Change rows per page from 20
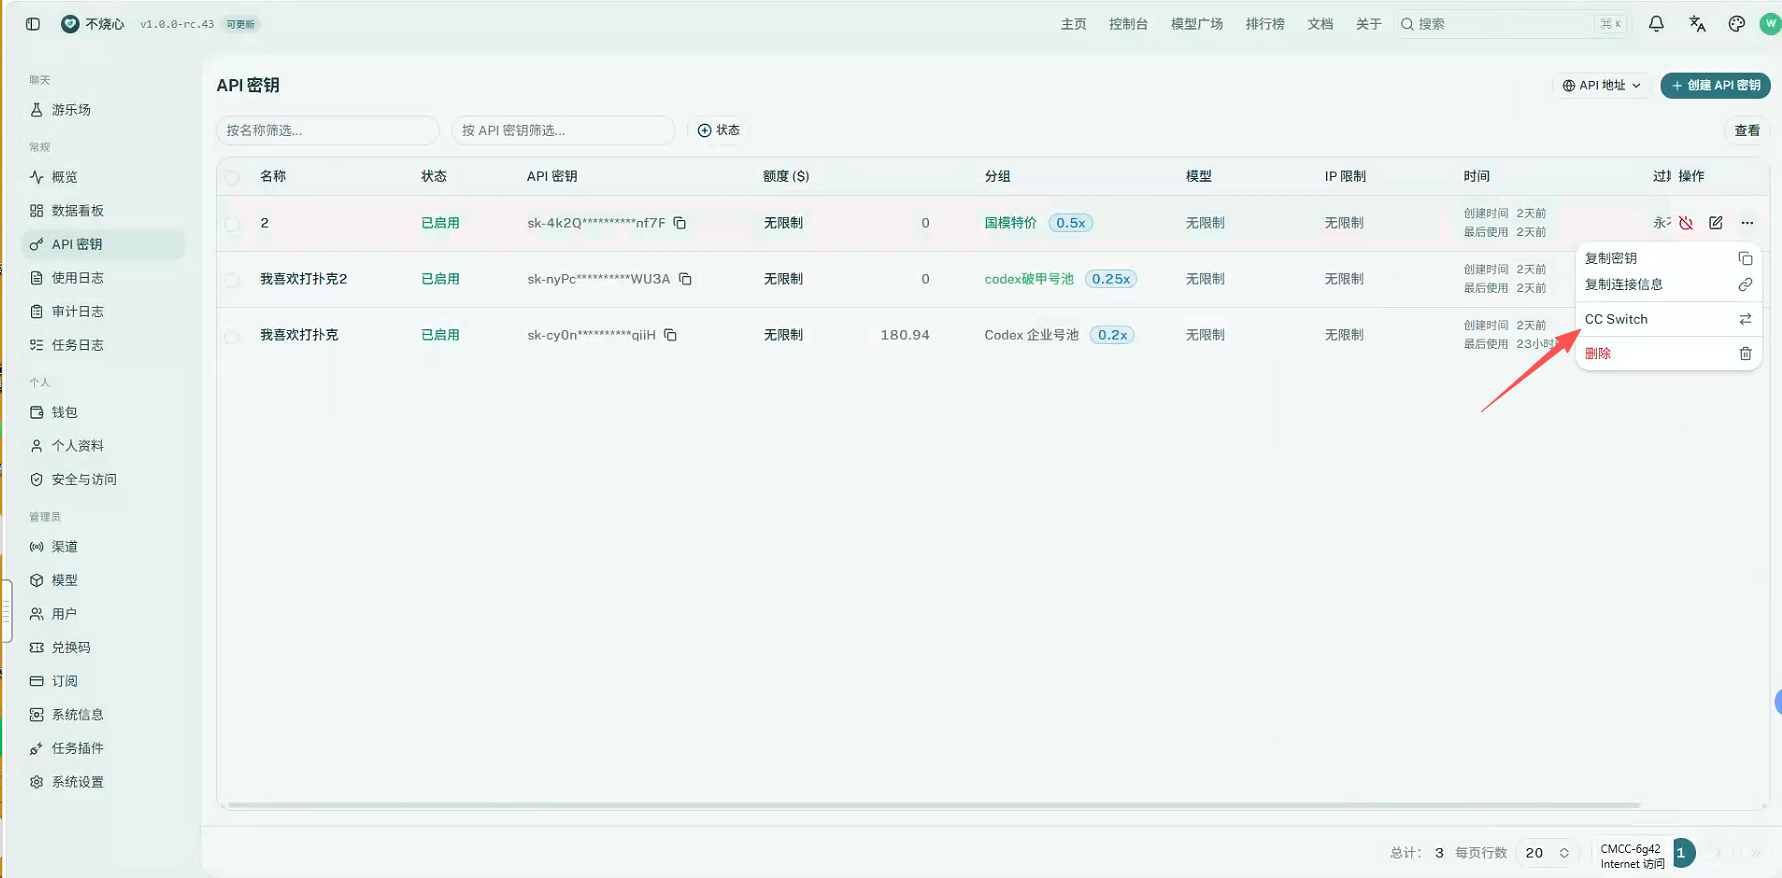The height and width of the screenshot is (878, 1782). [1547, 853]
